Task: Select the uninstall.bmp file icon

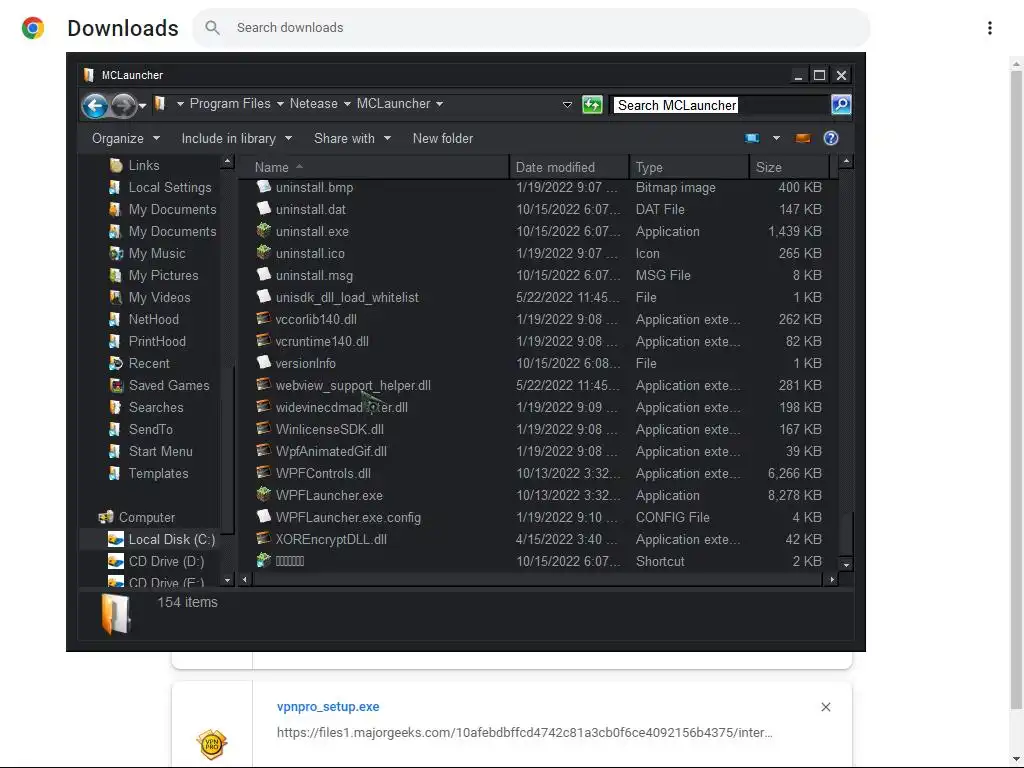Action: (263, 187)
